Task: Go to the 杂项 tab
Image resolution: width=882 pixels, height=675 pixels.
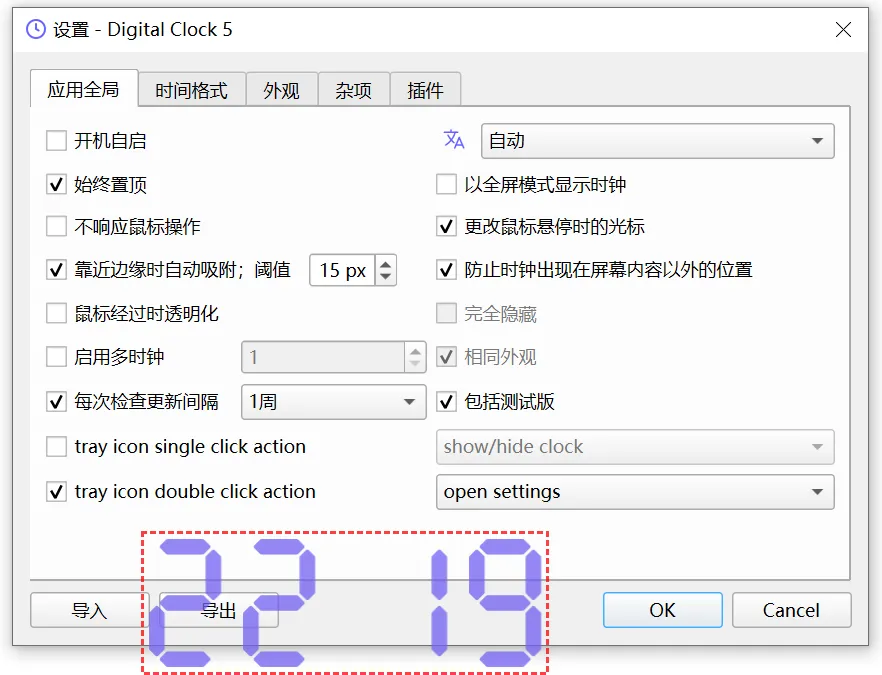Action: coord(353,90)
